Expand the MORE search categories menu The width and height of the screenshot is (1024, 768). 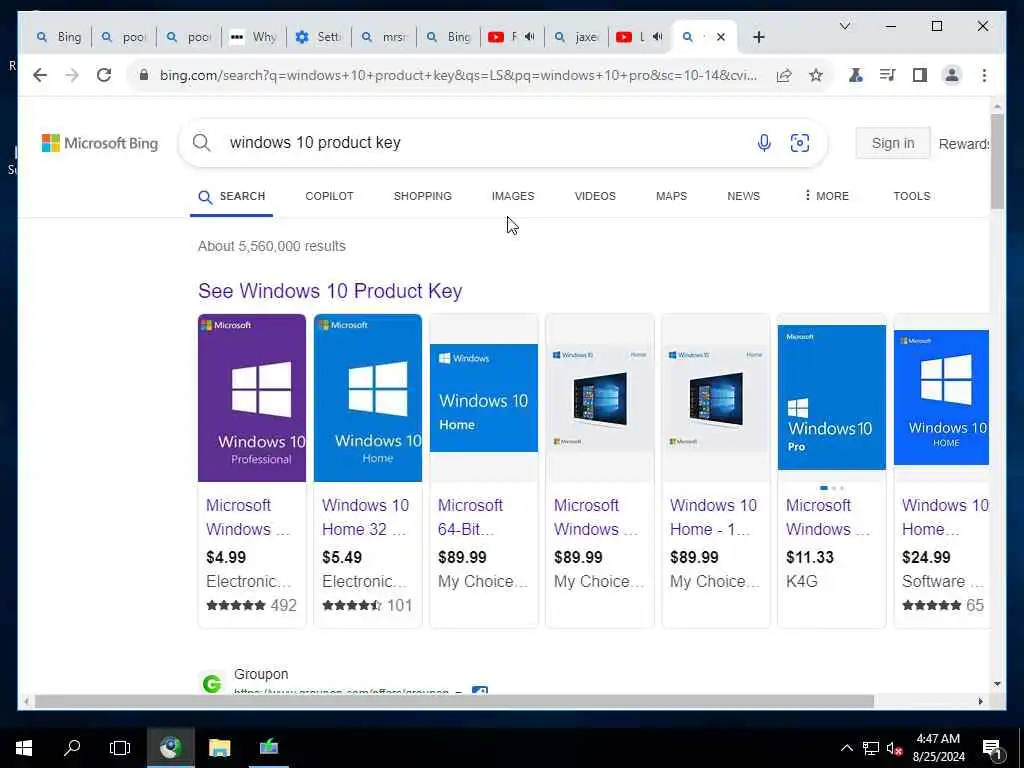click(x=827, y=196)
